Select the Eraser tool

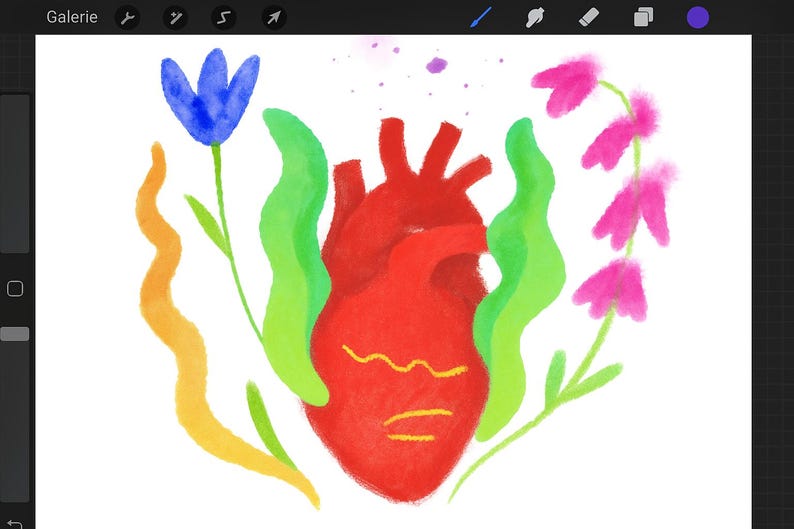589,18
